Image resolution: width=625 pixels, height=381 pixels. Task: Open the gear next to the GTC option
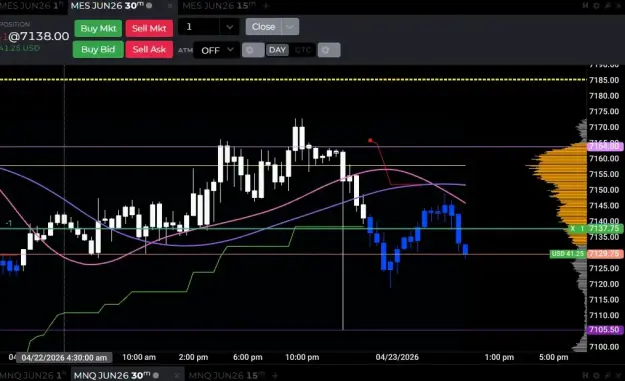329,50
